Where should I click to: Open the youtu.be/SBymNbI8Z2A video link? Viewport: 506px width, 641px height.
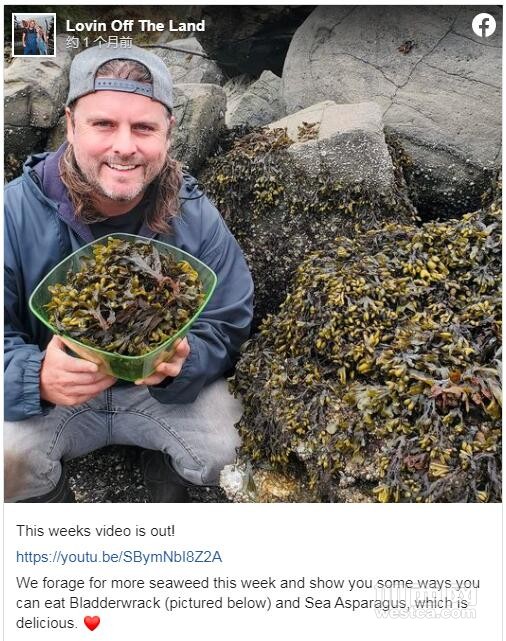pyautogui.click(x=119, y=557)
